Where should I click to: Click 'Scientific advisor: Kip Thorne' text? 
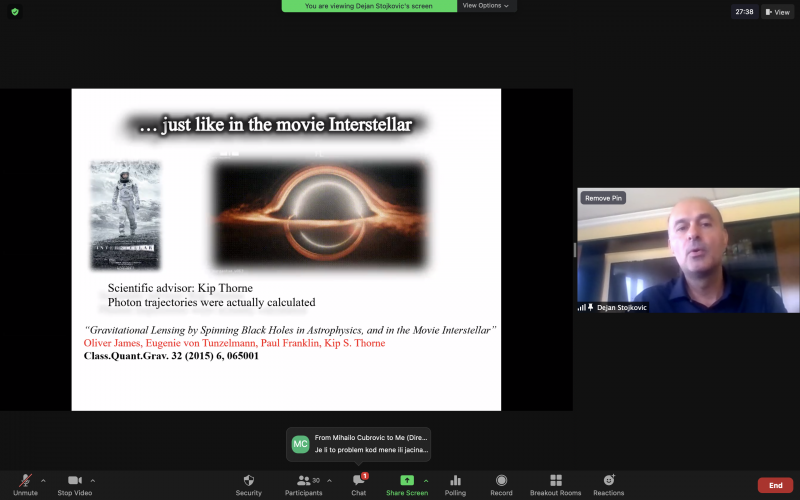180,288
